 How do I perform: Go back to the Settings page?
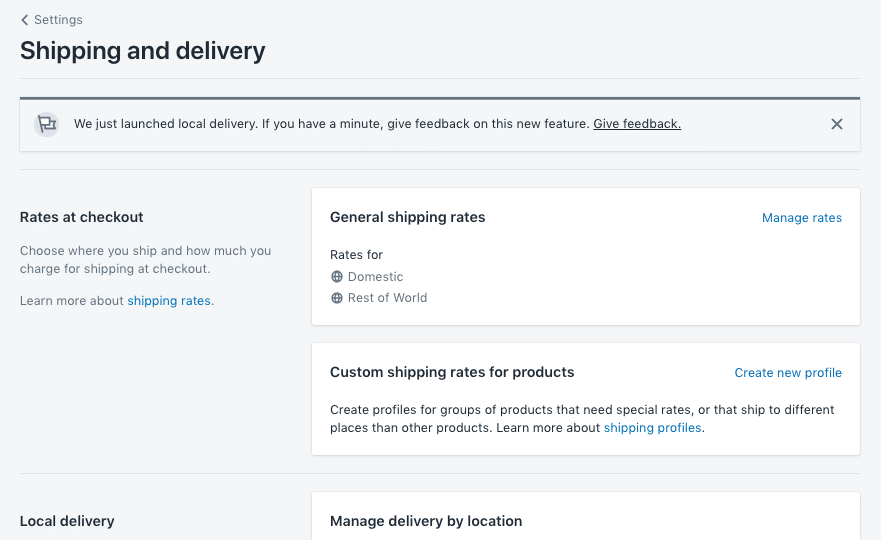(x=58, y=20)
